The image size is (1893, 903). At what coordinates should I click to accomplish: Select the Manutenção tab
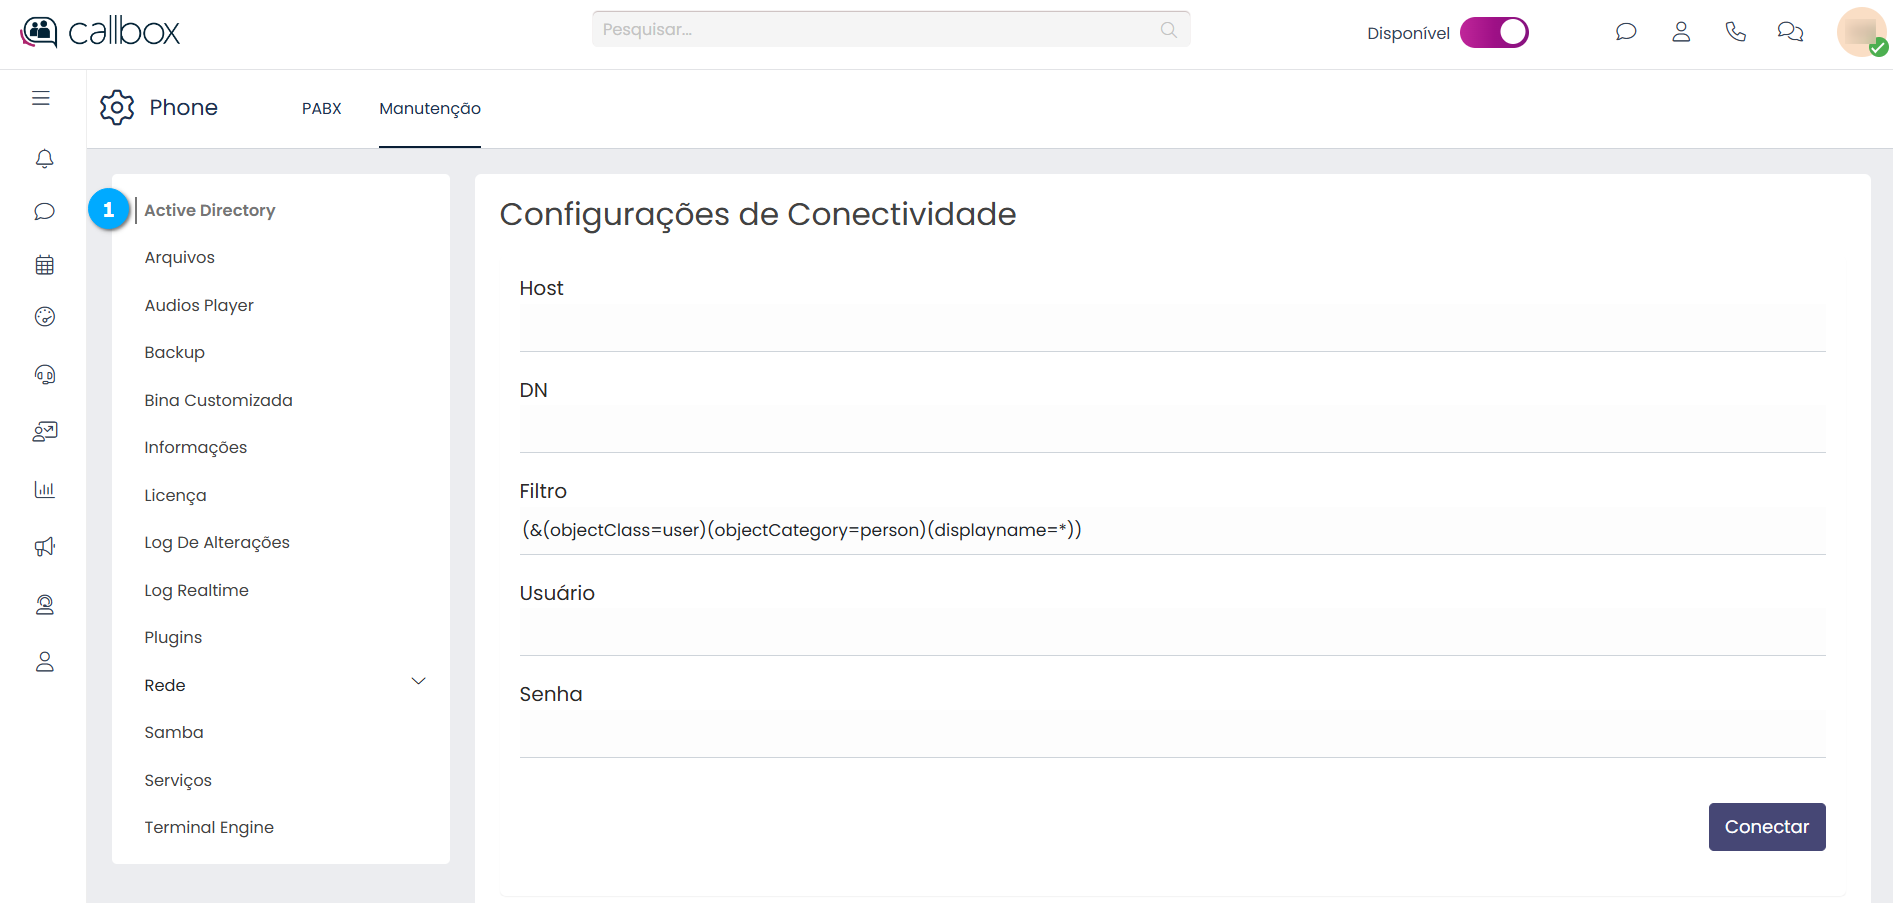(429, 108)
